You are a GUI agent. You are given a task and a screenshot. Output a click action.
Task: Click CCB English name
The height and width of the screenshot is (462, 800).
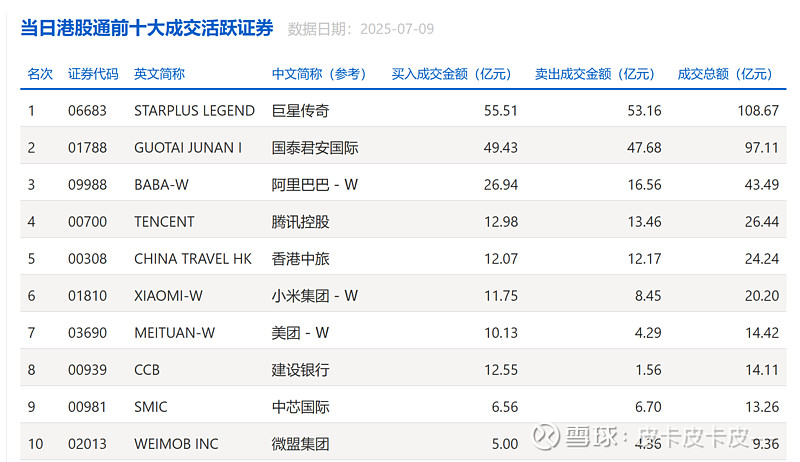pos(147,370)
